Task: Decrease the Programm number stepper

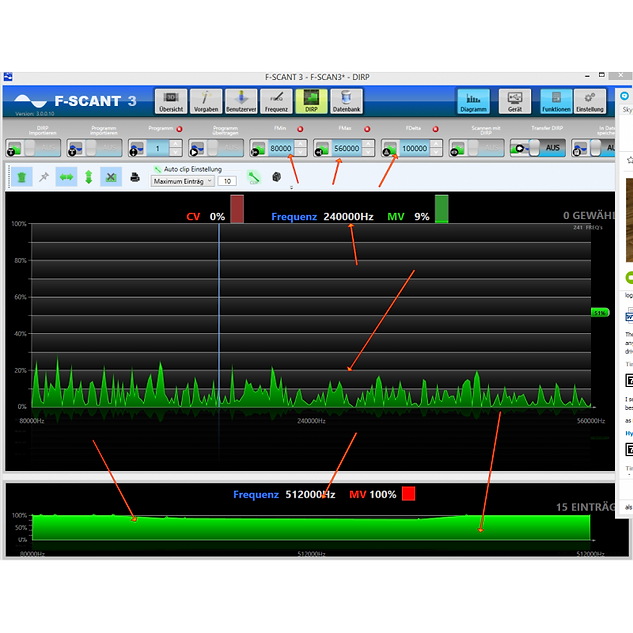Action: (175, 152)
